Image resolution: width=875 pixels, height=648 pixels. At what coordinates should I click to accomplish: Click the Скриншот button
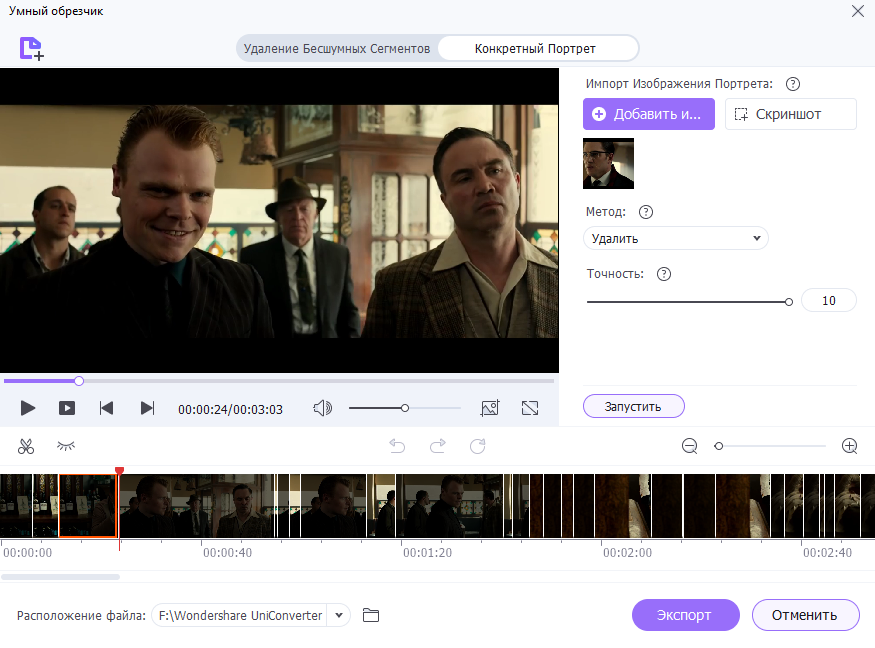click(790, 114)
